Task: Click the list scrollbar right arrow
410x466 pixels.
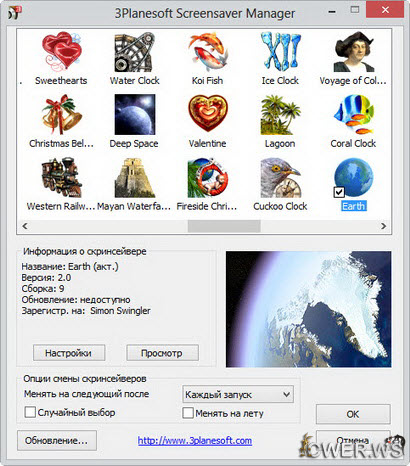Action: (x=383, y=226)
